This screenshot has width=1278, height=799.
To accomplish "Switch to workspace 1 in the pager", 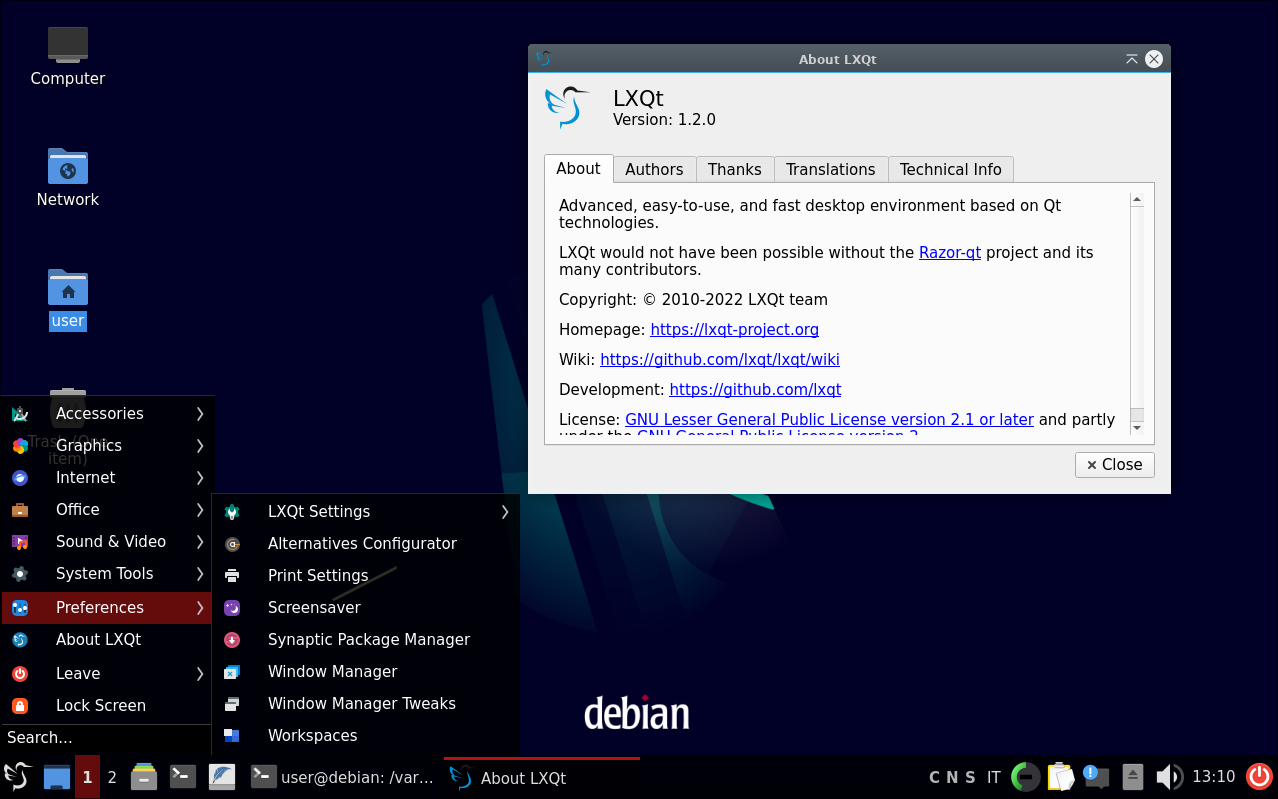I will point(87,777).
